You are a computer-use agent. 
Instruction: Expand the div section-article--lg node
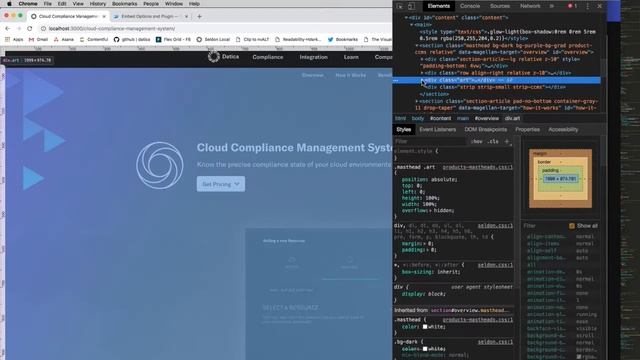(x=422, y=59)
